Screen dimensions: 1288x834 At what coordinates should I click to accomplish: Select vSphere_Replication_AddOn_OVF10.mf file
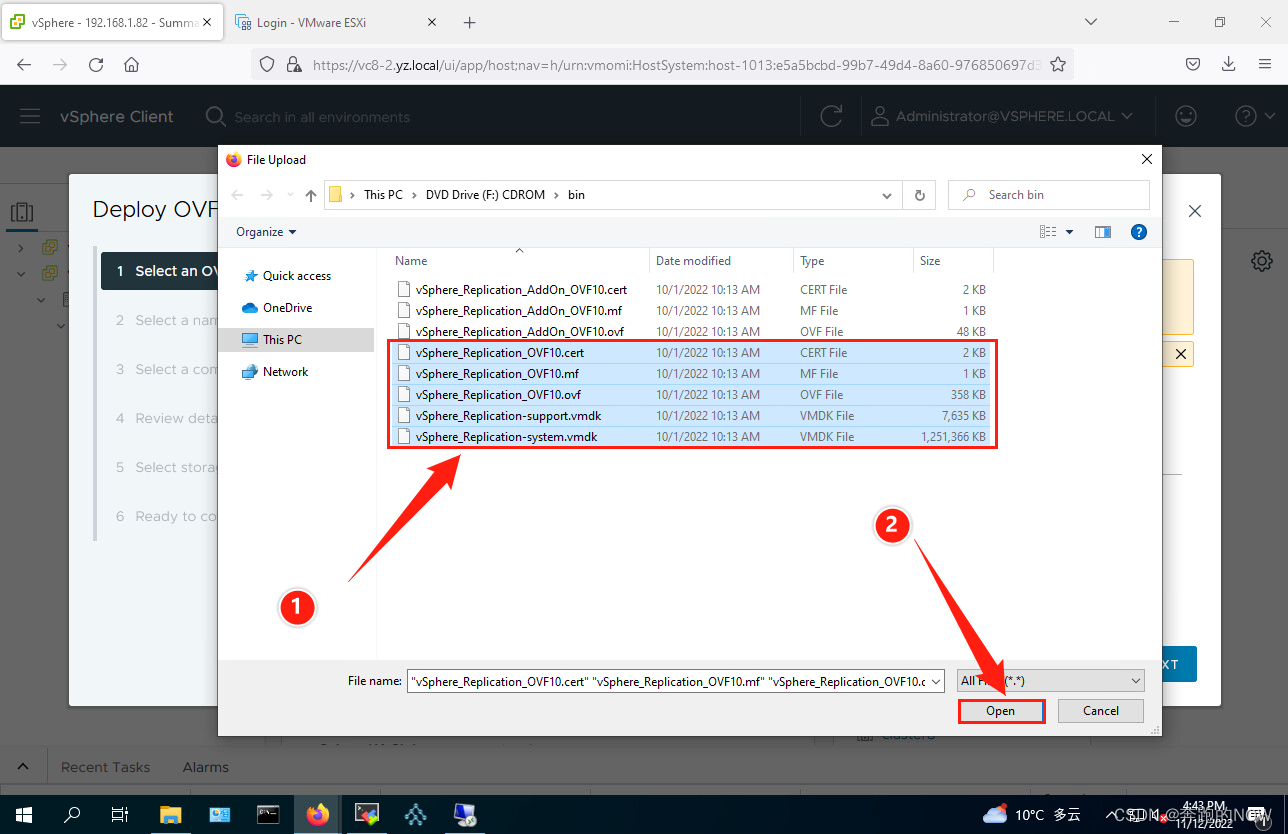coord(690,311)
